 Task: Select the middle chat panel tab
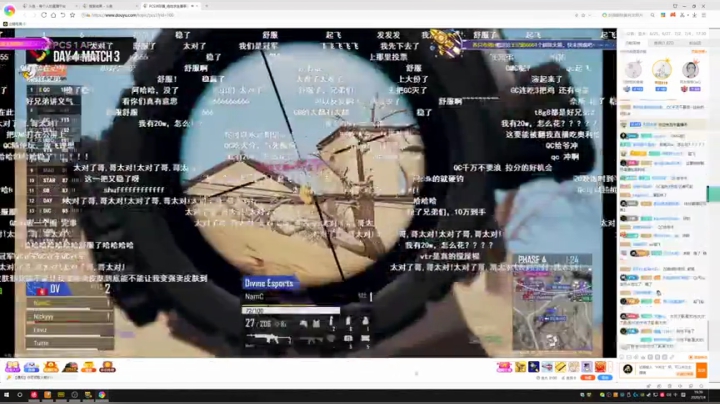(663, 43)
